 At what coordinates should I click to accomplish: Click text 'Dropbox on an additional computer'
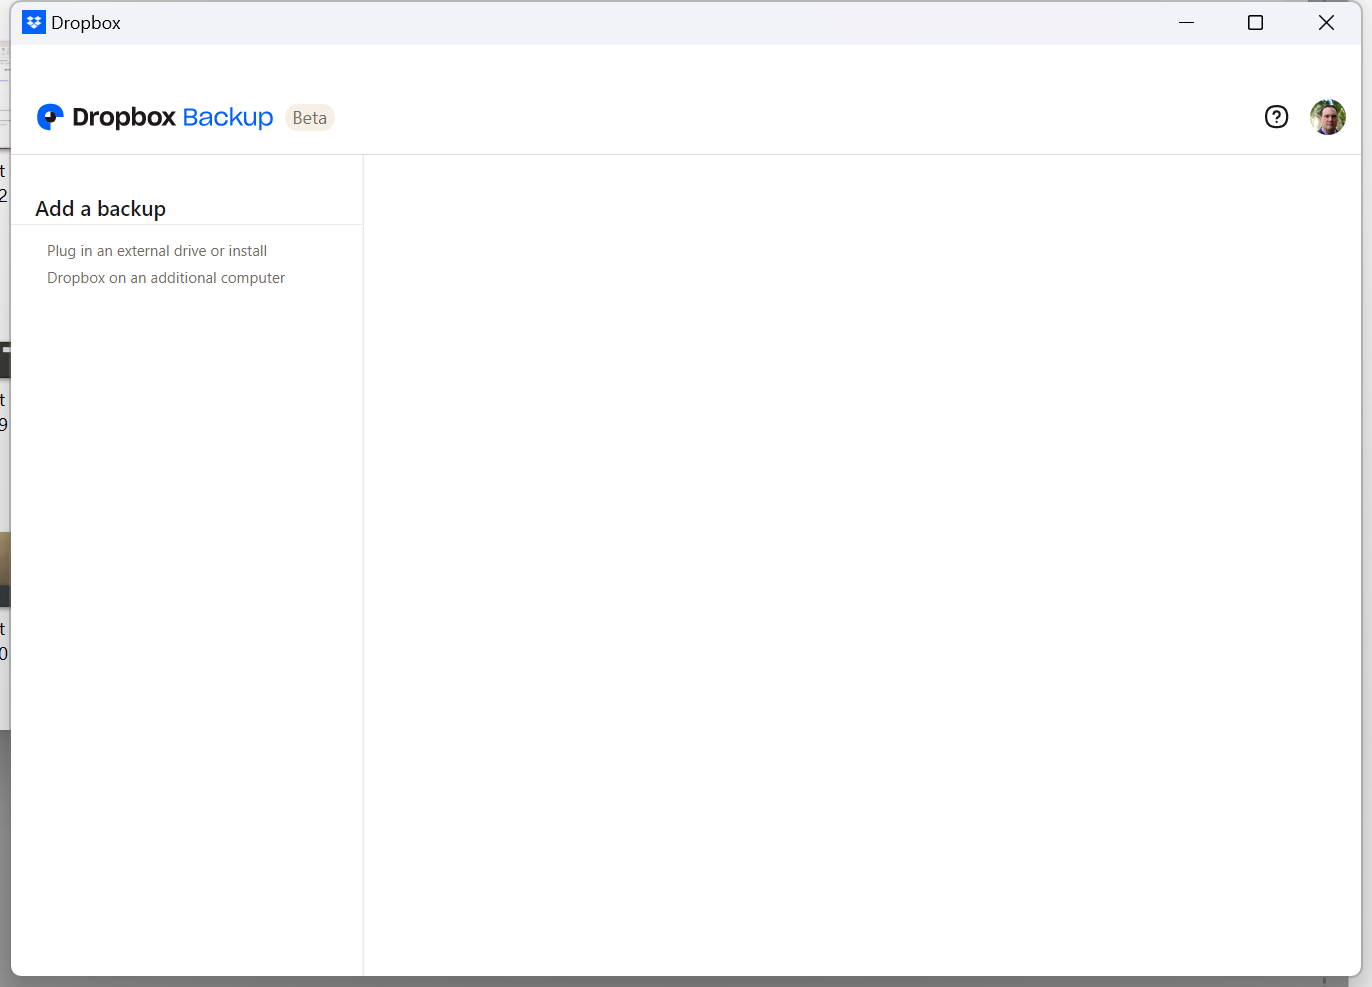[x=166, y=278]
